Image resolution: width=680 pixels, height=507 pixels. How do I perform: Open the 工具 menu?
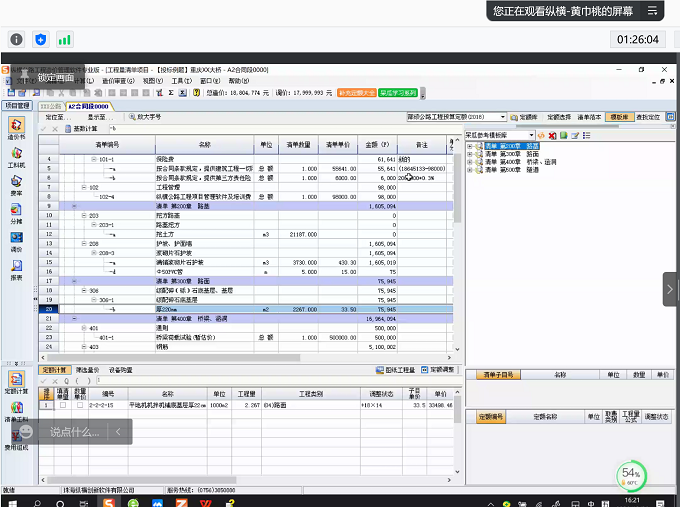point(182,81)
